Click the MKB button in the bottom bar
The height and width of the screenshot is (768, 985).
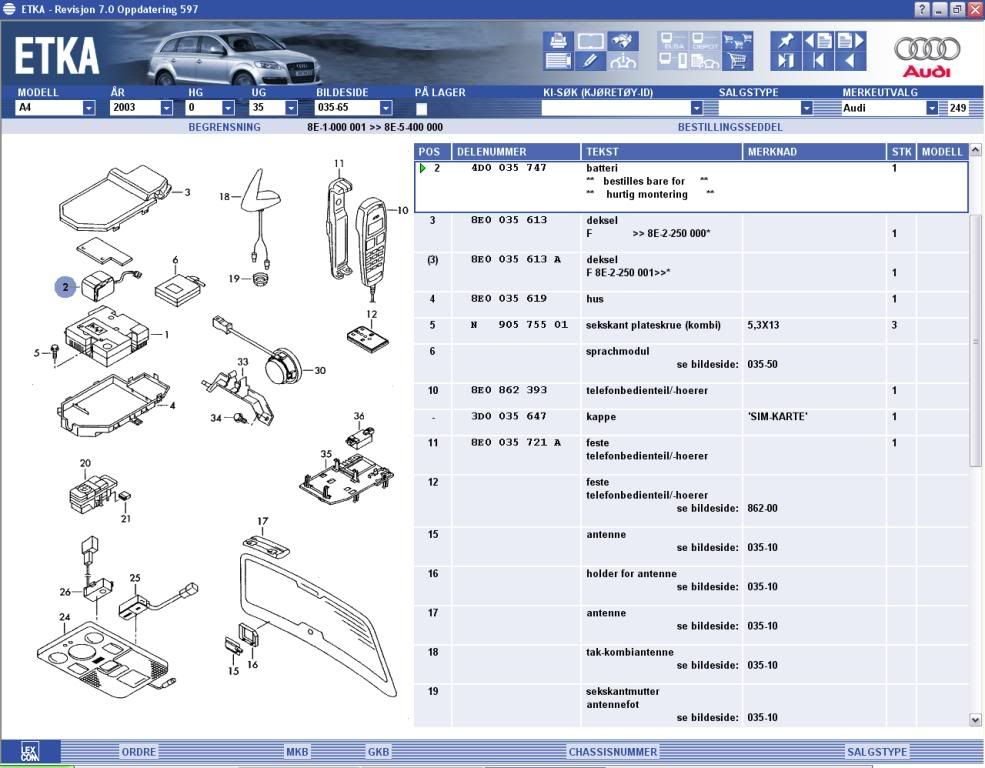(x=297, y=752)
